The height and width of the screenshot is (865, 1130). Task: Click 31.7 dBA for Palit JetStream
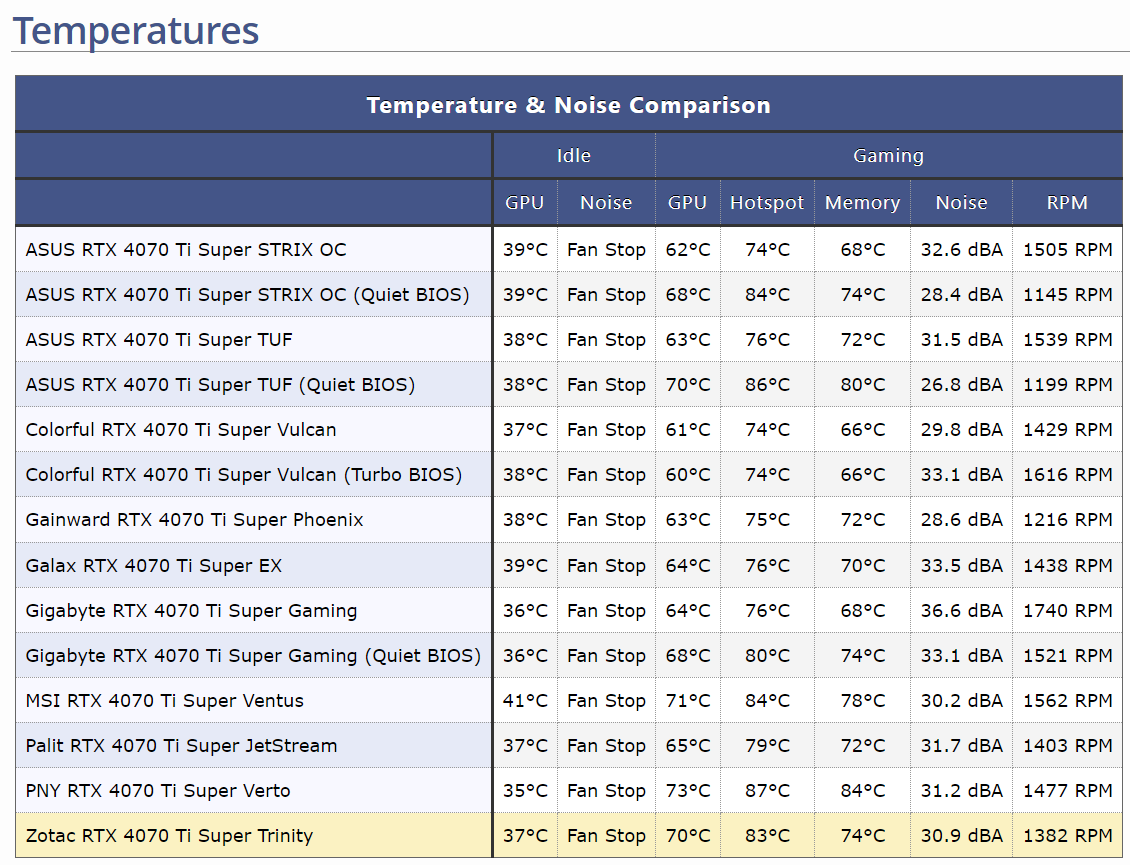point(961,745)
